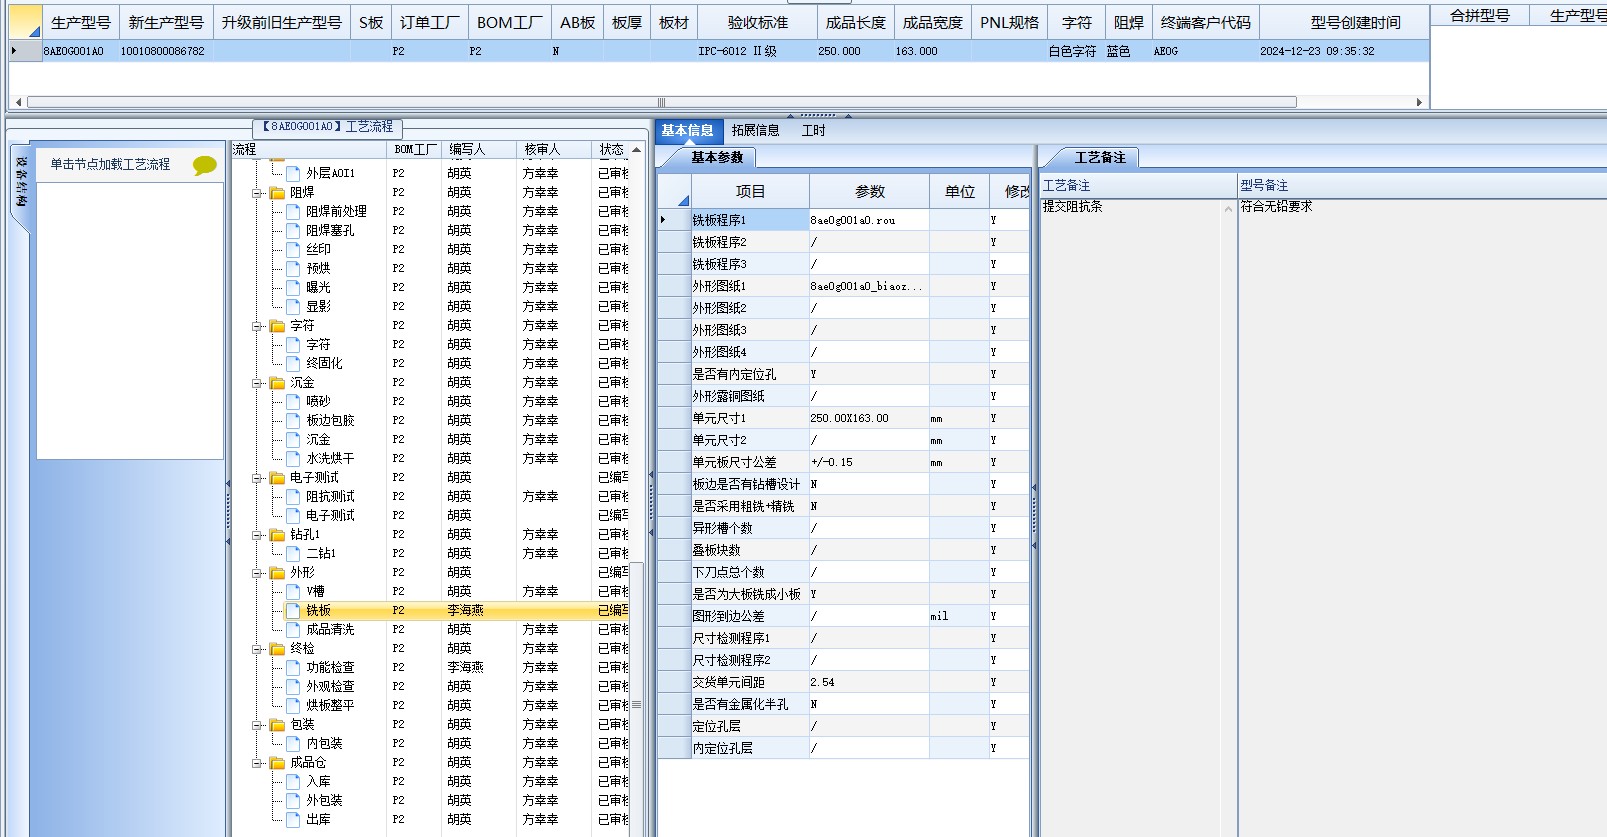
Task: Select the 成品清洗 tree row
Action: tap(330, 629)
